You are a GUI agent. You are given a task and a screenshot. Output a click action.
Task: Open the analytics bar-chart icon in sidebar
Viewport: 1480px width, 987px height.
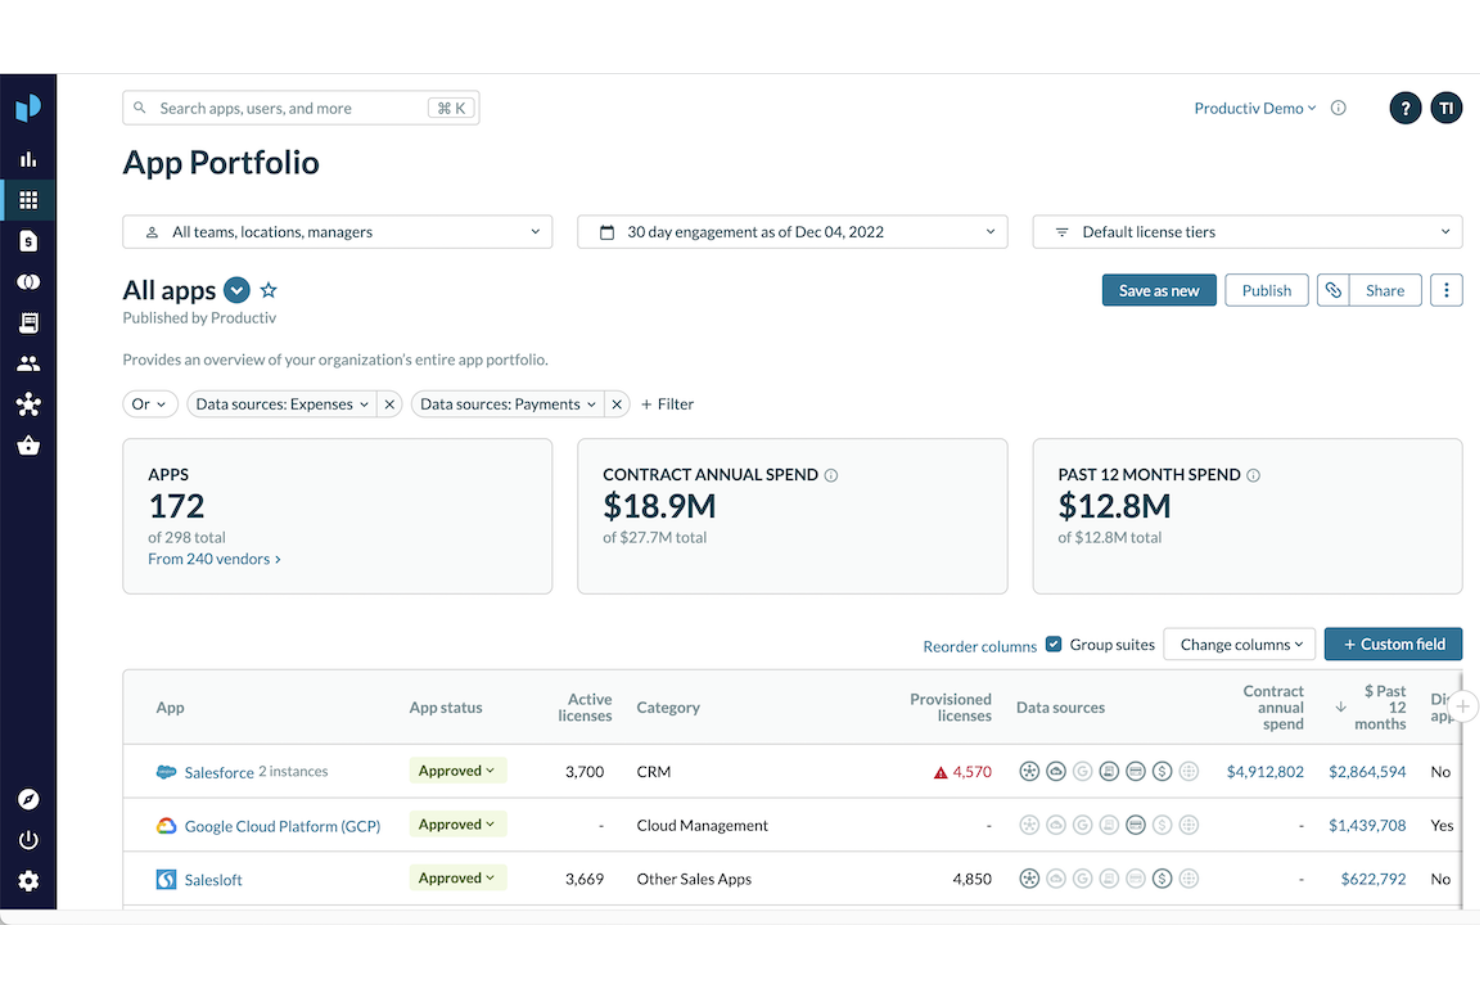coord(28,158)
